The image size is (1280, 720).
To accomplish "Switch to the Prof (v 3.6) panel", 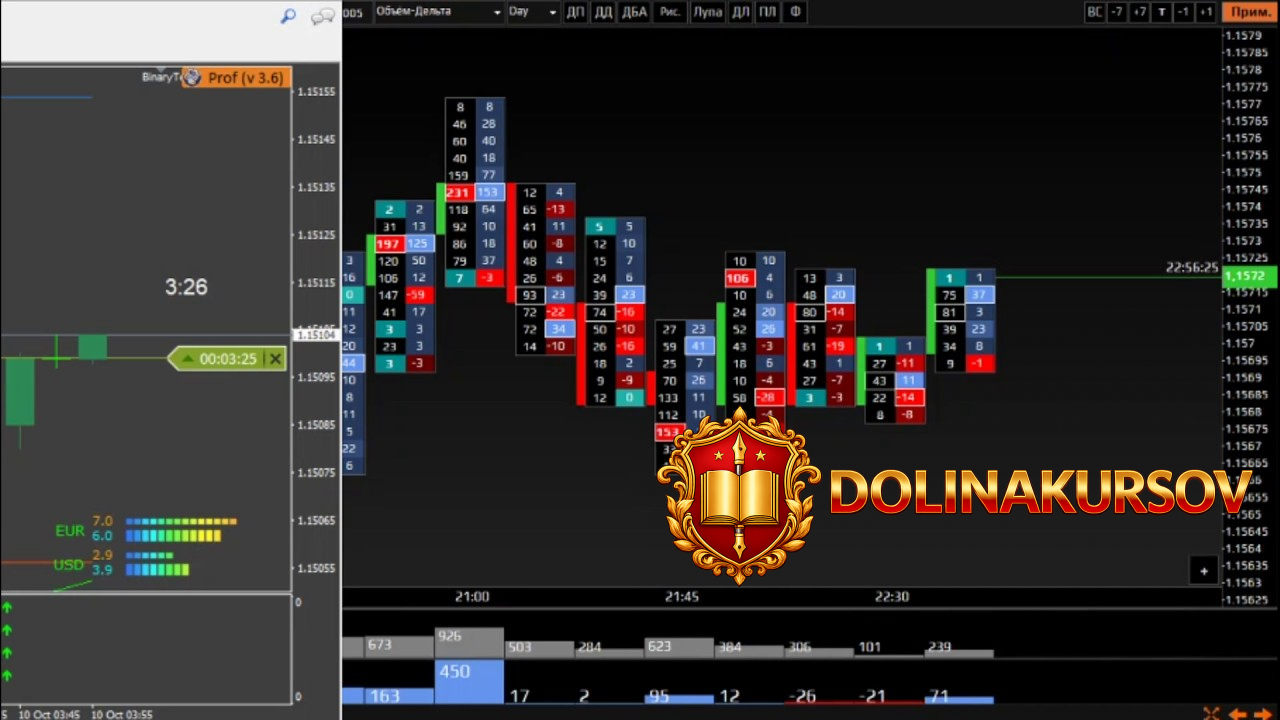I will coord(235,78).
